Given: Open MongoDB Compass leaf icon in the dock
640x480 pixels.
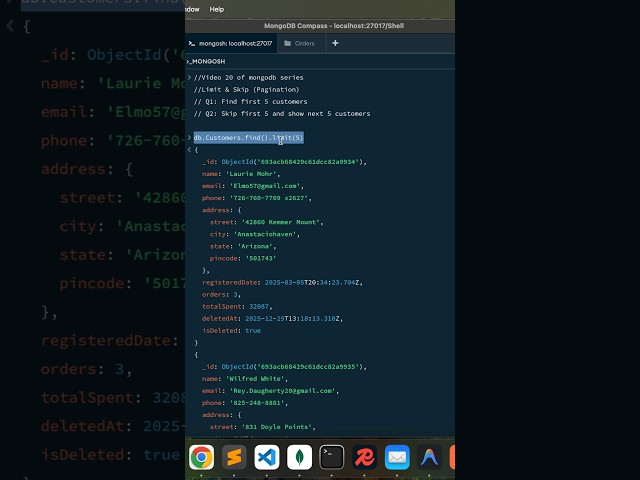Looking at the screenshot, I should [300, 457].
